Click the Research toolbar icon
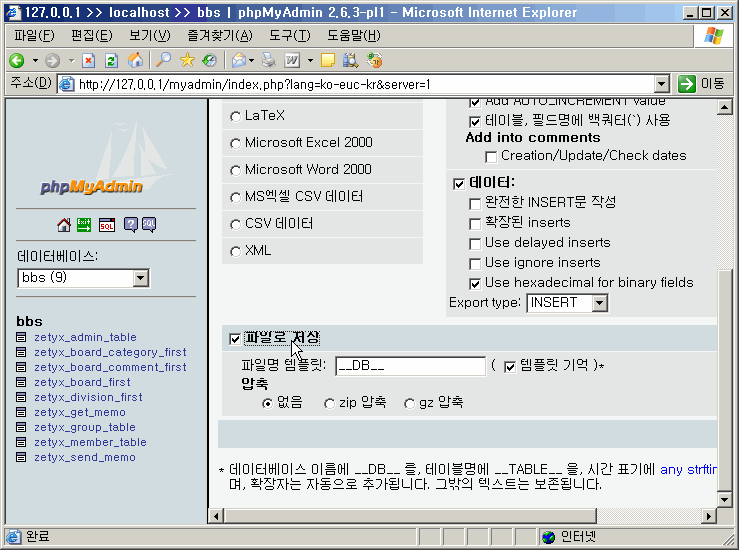Viewport: 739px width, 550px height. pos(350,60)
